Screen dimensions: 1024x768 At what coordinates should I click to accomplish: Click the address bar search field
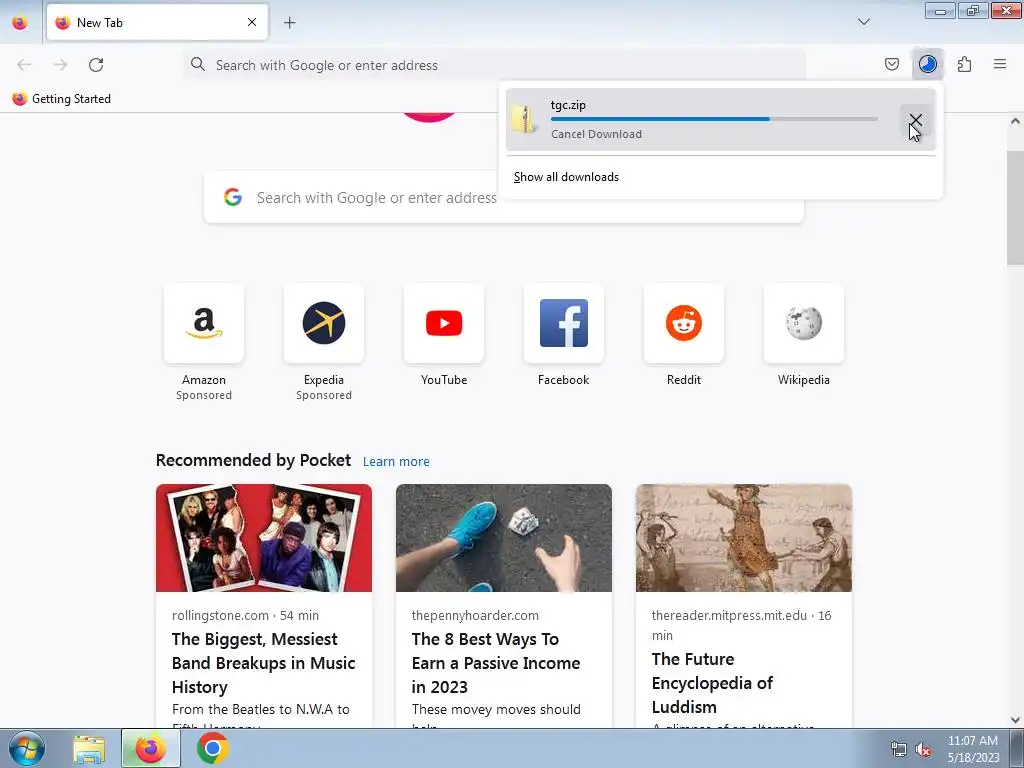click(x=494, y=65)
